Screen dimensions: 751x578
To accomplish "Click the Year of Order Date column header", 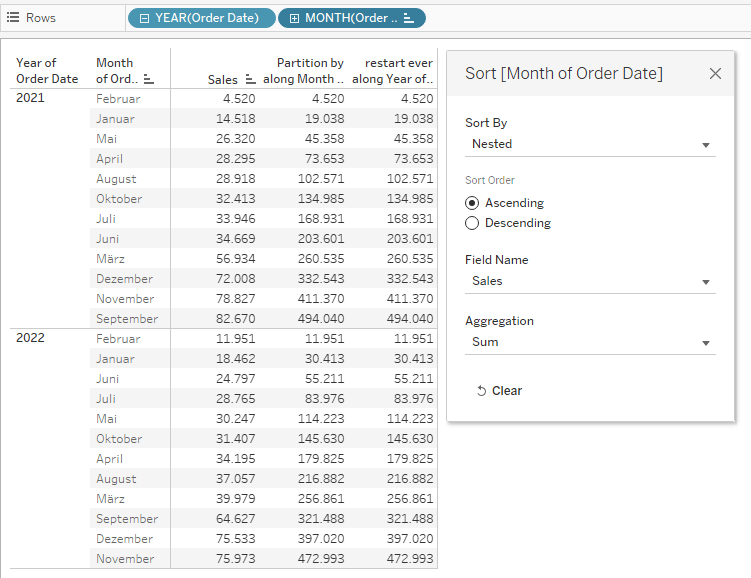I will click(46, 71).
